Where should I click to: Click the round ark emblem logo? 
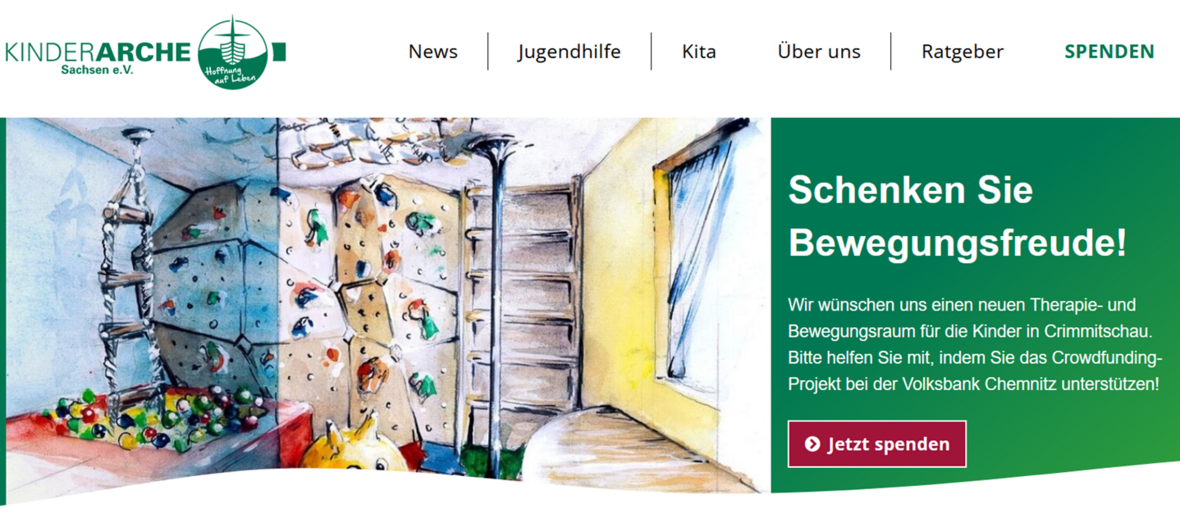coord(235,52)
